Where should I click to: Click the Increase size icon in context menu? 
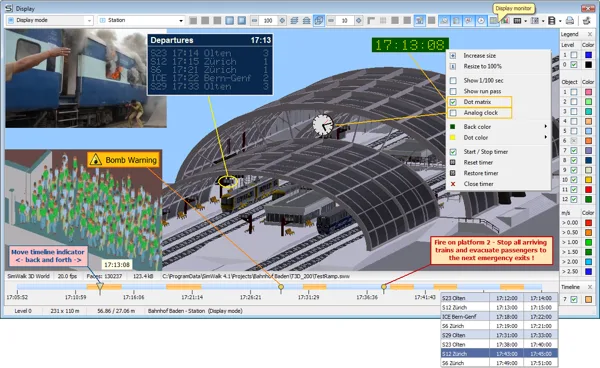[x=453, y=55]
